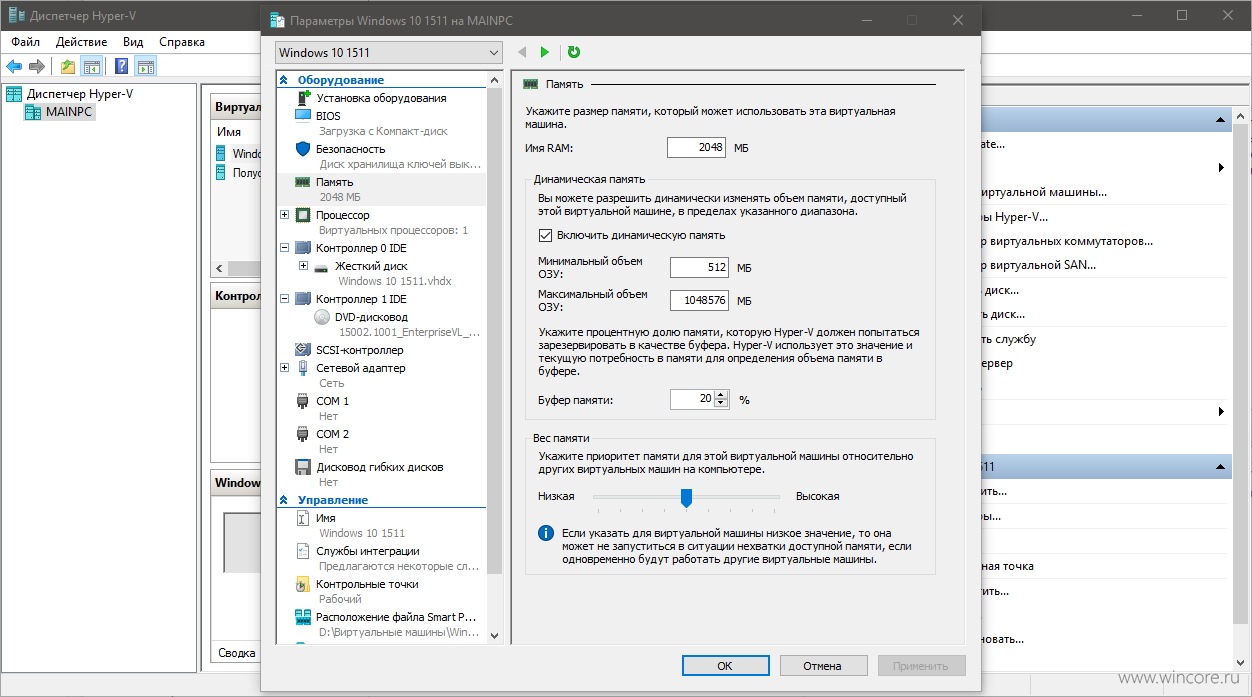1252x697 pixels.
Task: Select the COM 1 port icon
Action: (304, 401)
